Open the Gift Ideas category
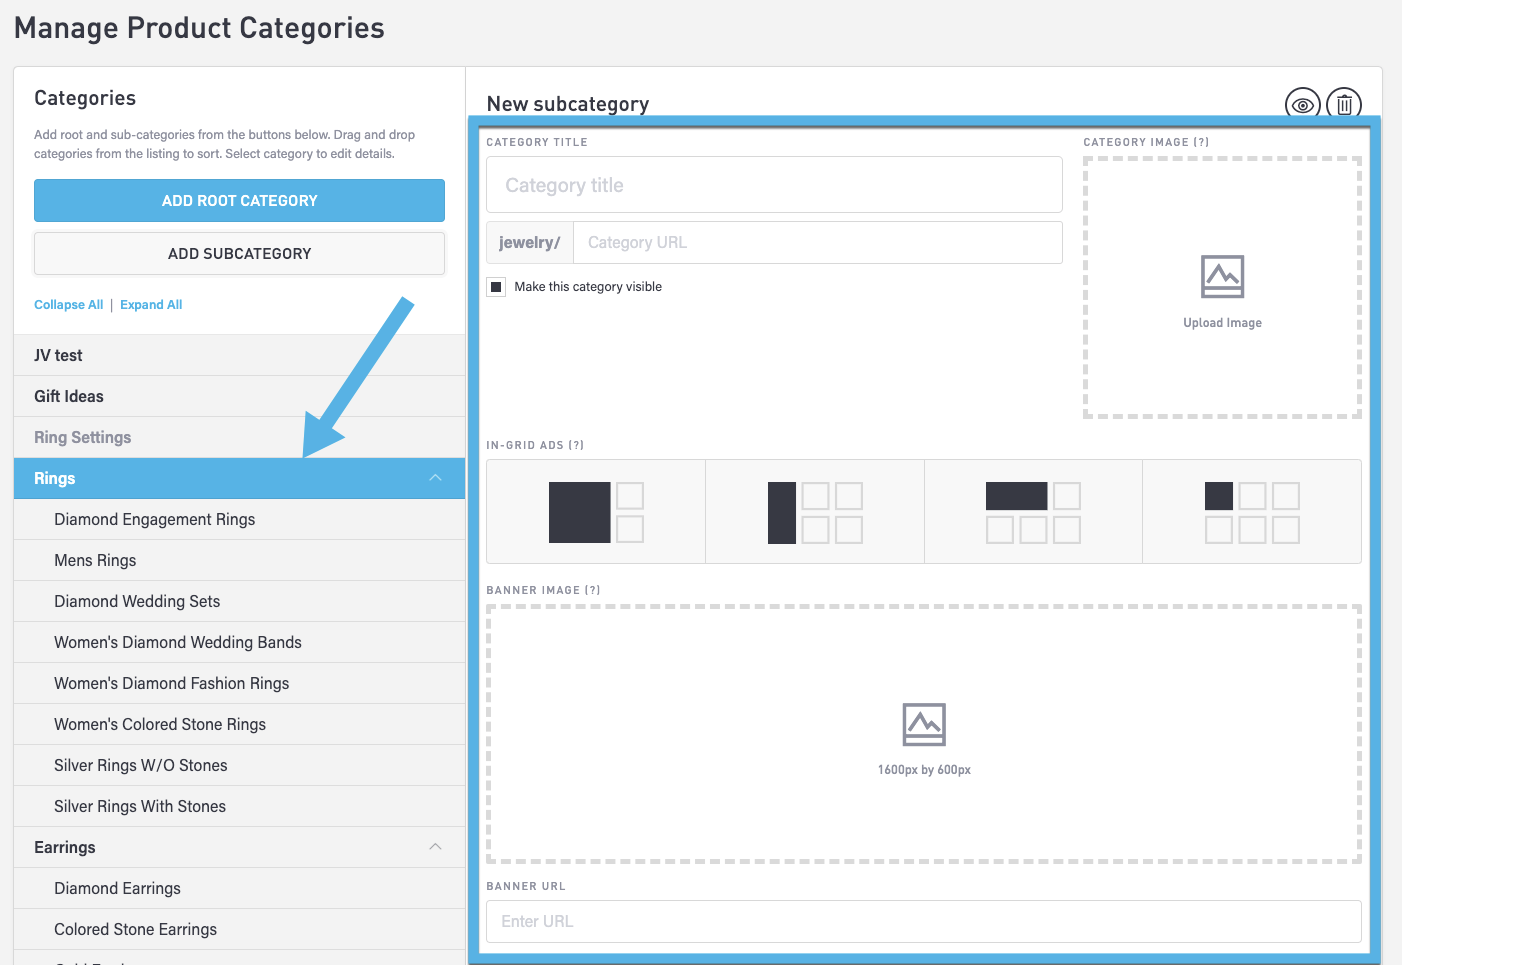 tap(69, 396)
